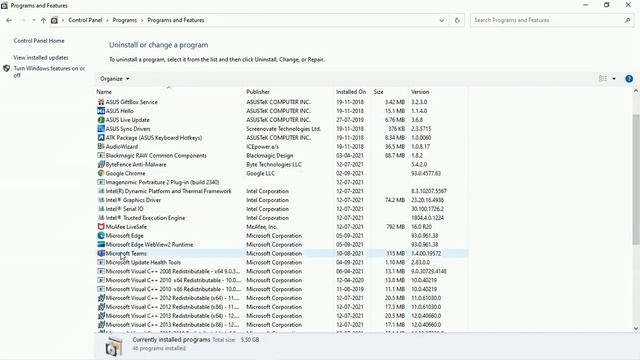Select Microsoft Visual C++ 2012 Redistributable (x64)
The height and width of the screenshot is (360, 640).
pos(282,298)
